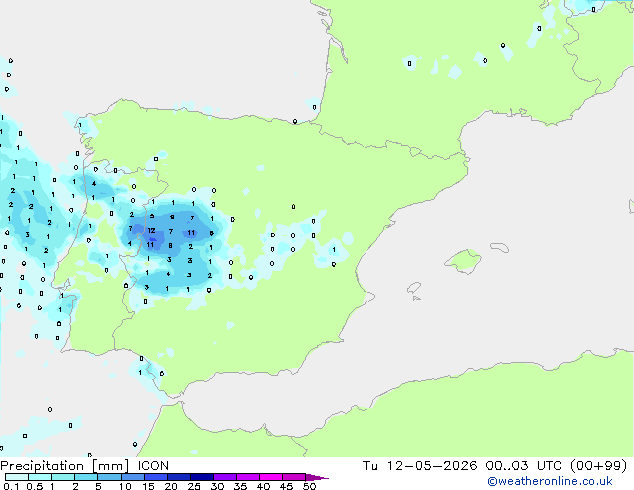Click the 40–45 mm legend color box

[x=271, y=477]
